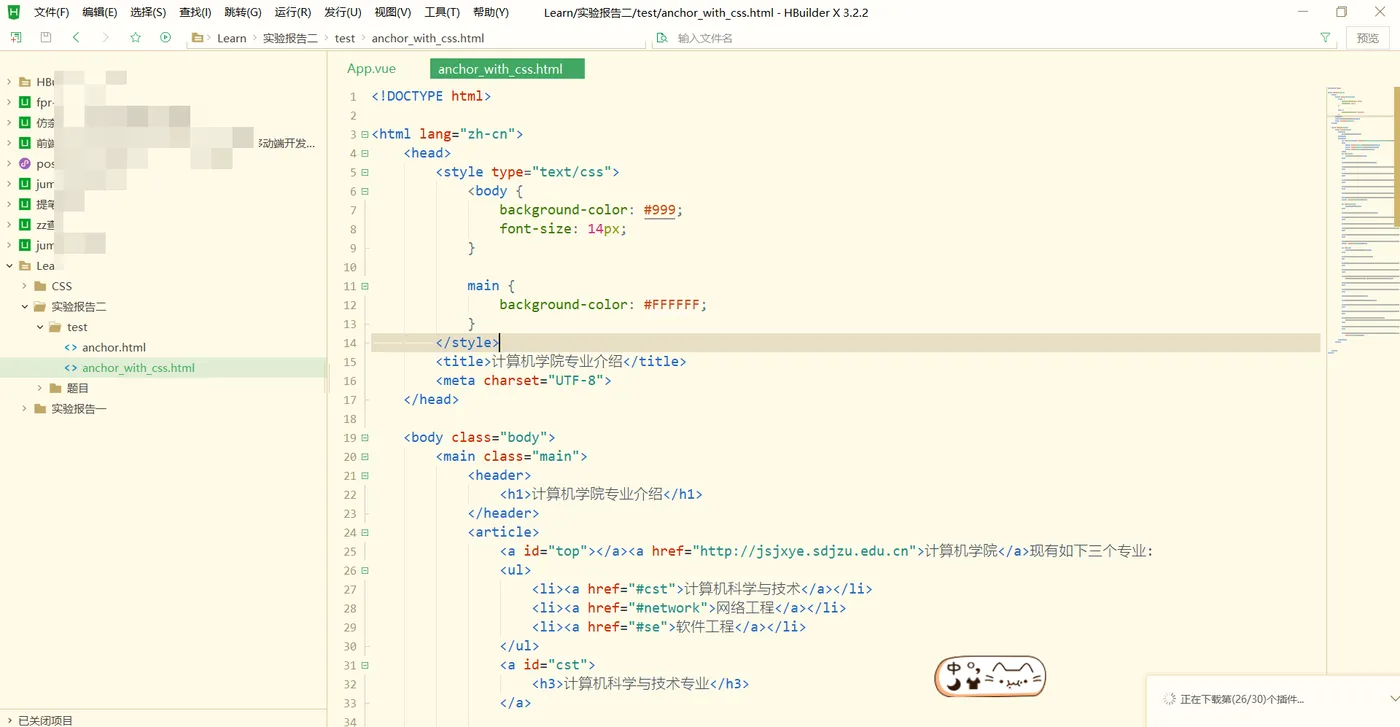Fold the main CSS rule at line 11
The height and width of the screenshot is (727, 1400).
tap(365, 286)
